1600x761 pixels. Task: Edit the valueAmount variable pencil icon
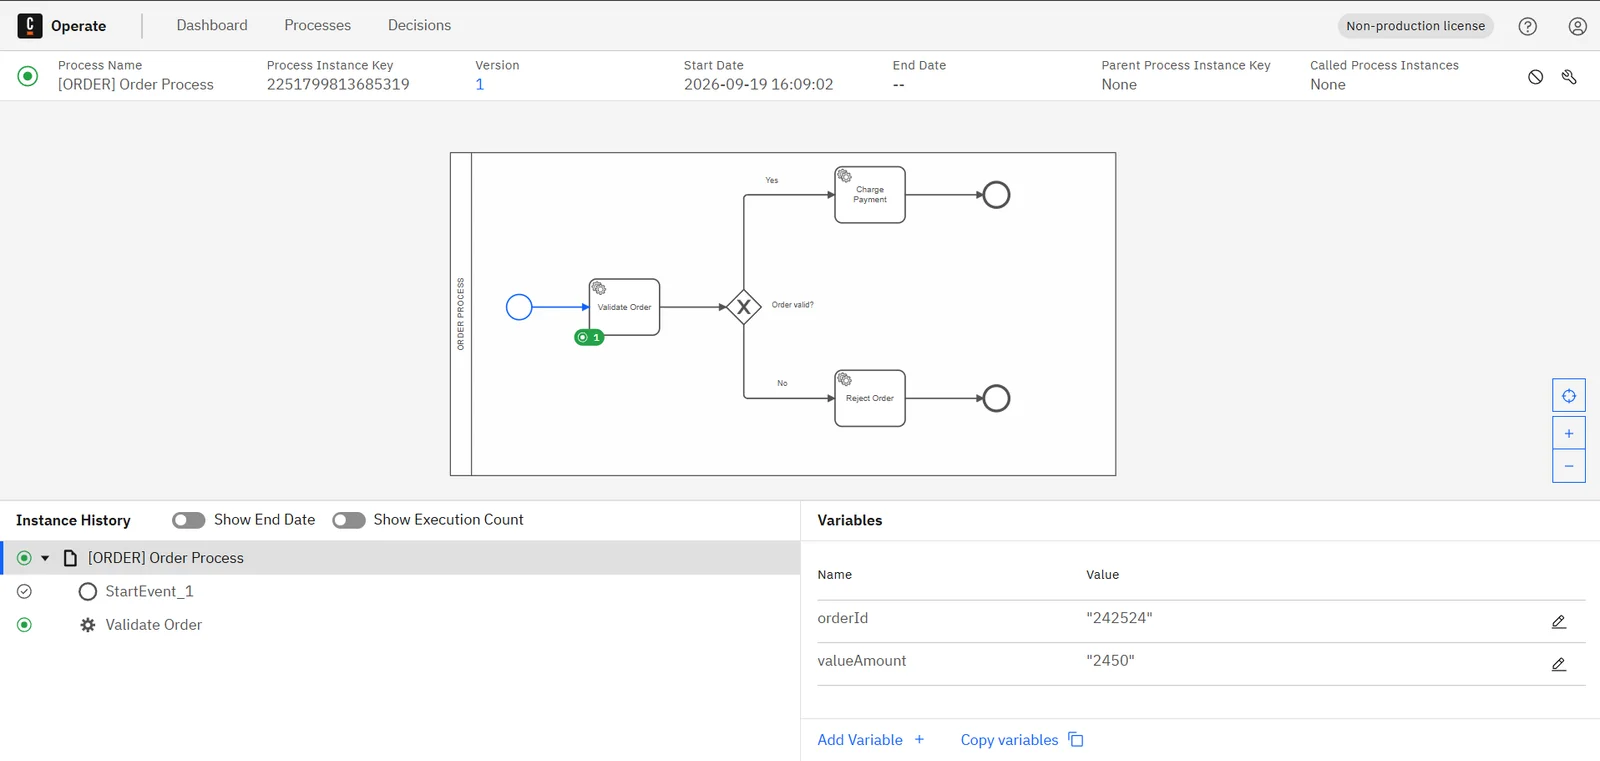pos(1558,664)
